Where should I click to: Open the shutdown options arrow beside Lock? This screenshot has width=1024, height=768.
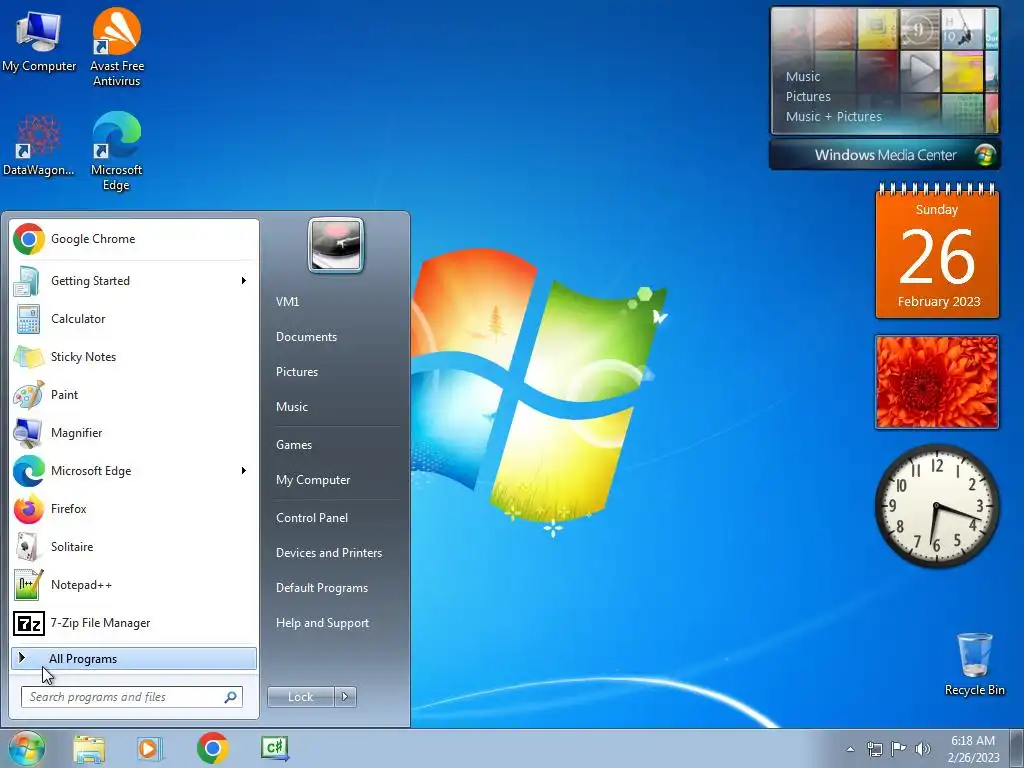[x=345, y=697]
